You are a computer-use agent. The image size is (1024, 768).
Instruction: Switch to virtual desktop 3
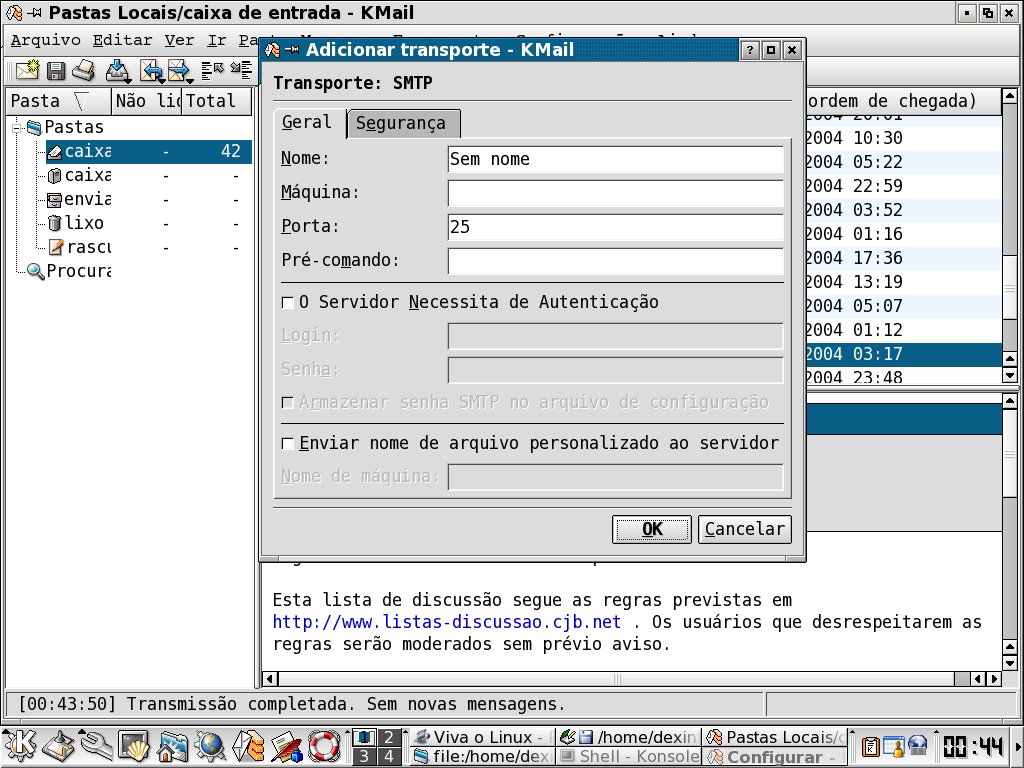click(x=364, y=756)
